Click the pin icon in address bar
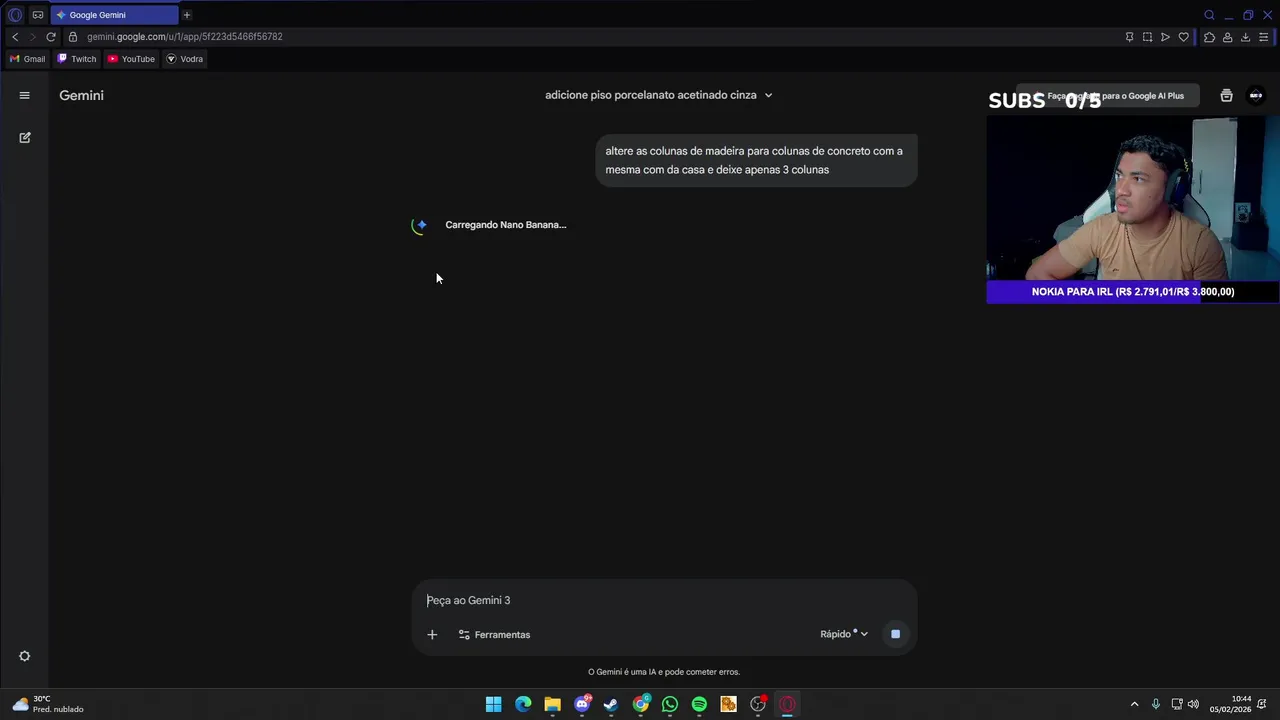Screen dimensions: 1280x720 [x=1129, y=37]
